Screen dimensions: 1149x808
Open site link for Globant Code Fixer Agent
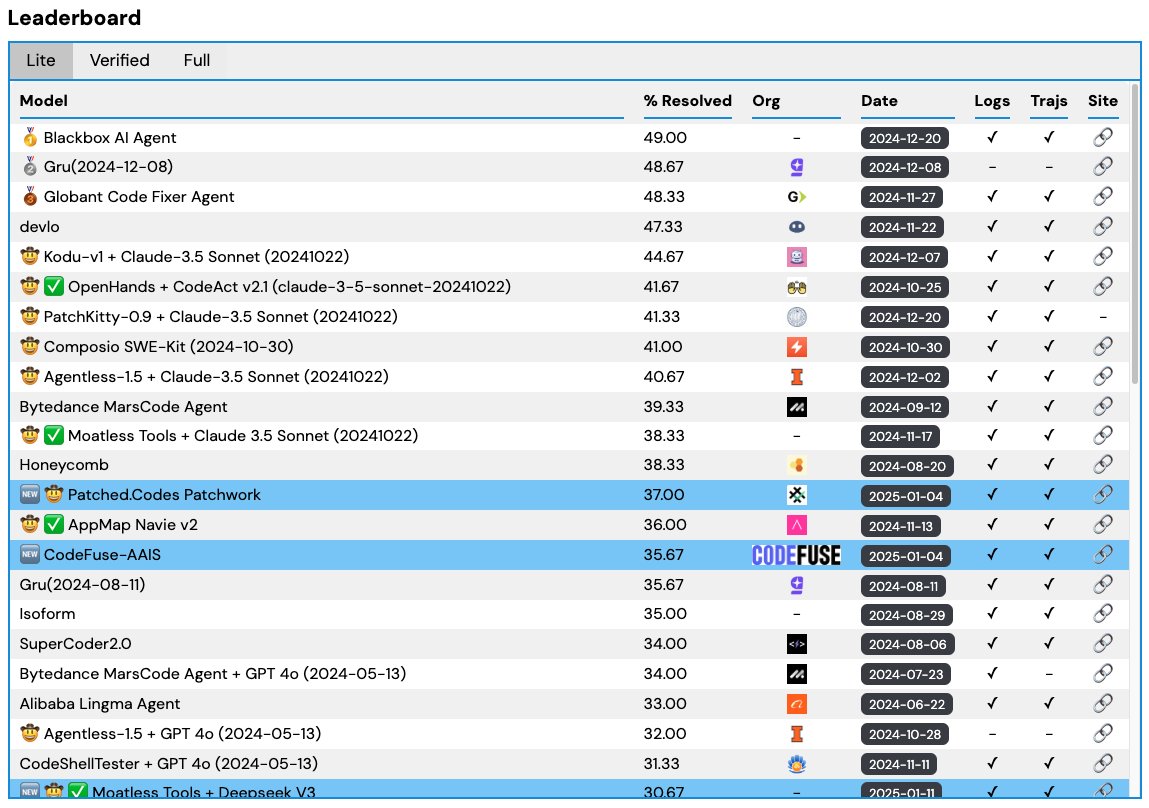[x=1103, y=196]
